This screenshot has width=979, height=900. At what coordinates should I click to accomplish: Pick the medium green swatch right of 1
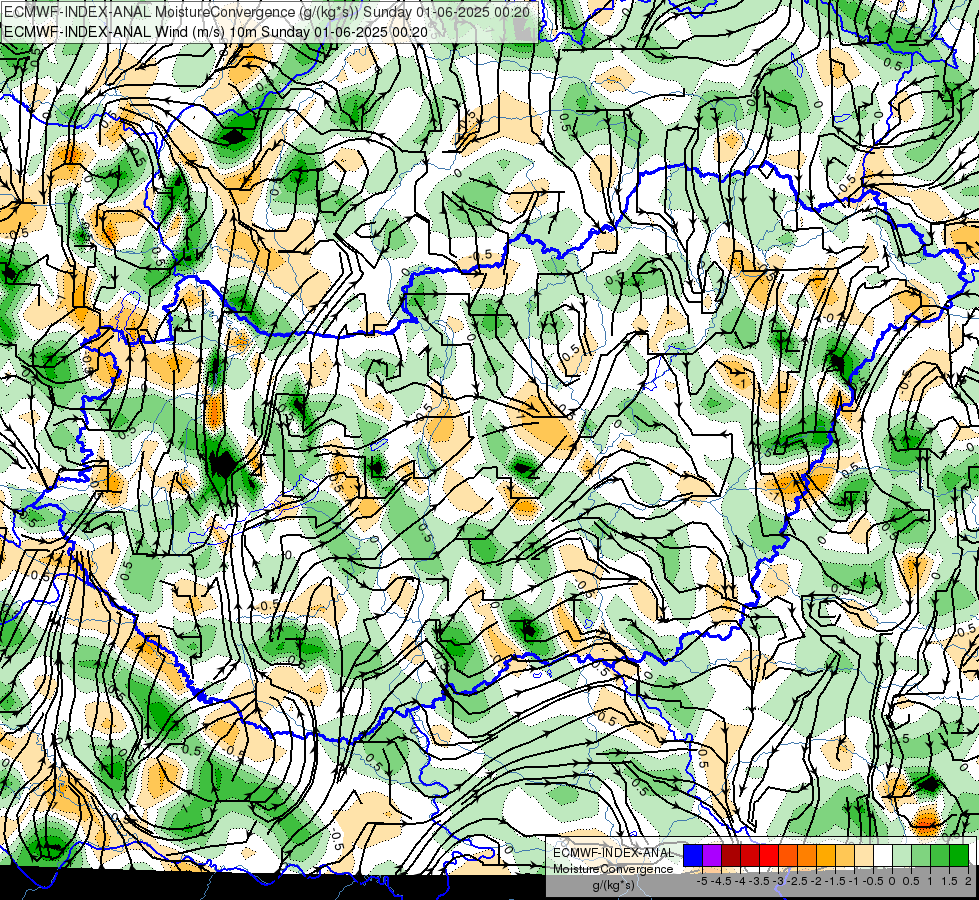[940, 856]
